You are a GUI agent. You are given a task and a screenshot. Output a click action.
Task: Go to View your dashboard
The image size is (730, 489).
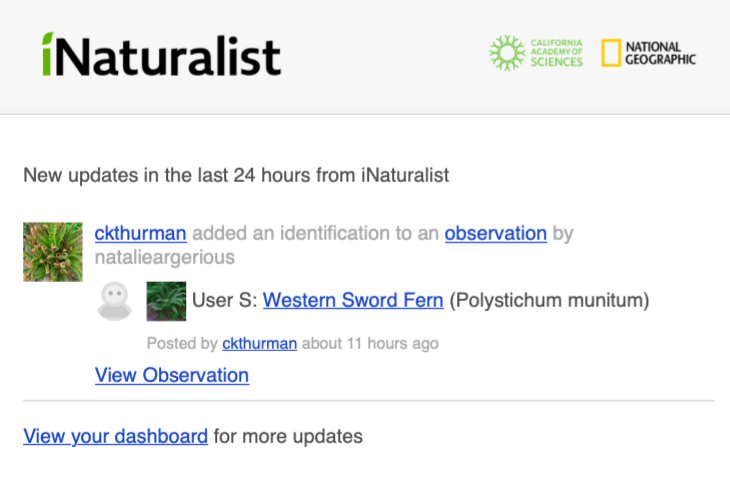[x=115, y=436]
